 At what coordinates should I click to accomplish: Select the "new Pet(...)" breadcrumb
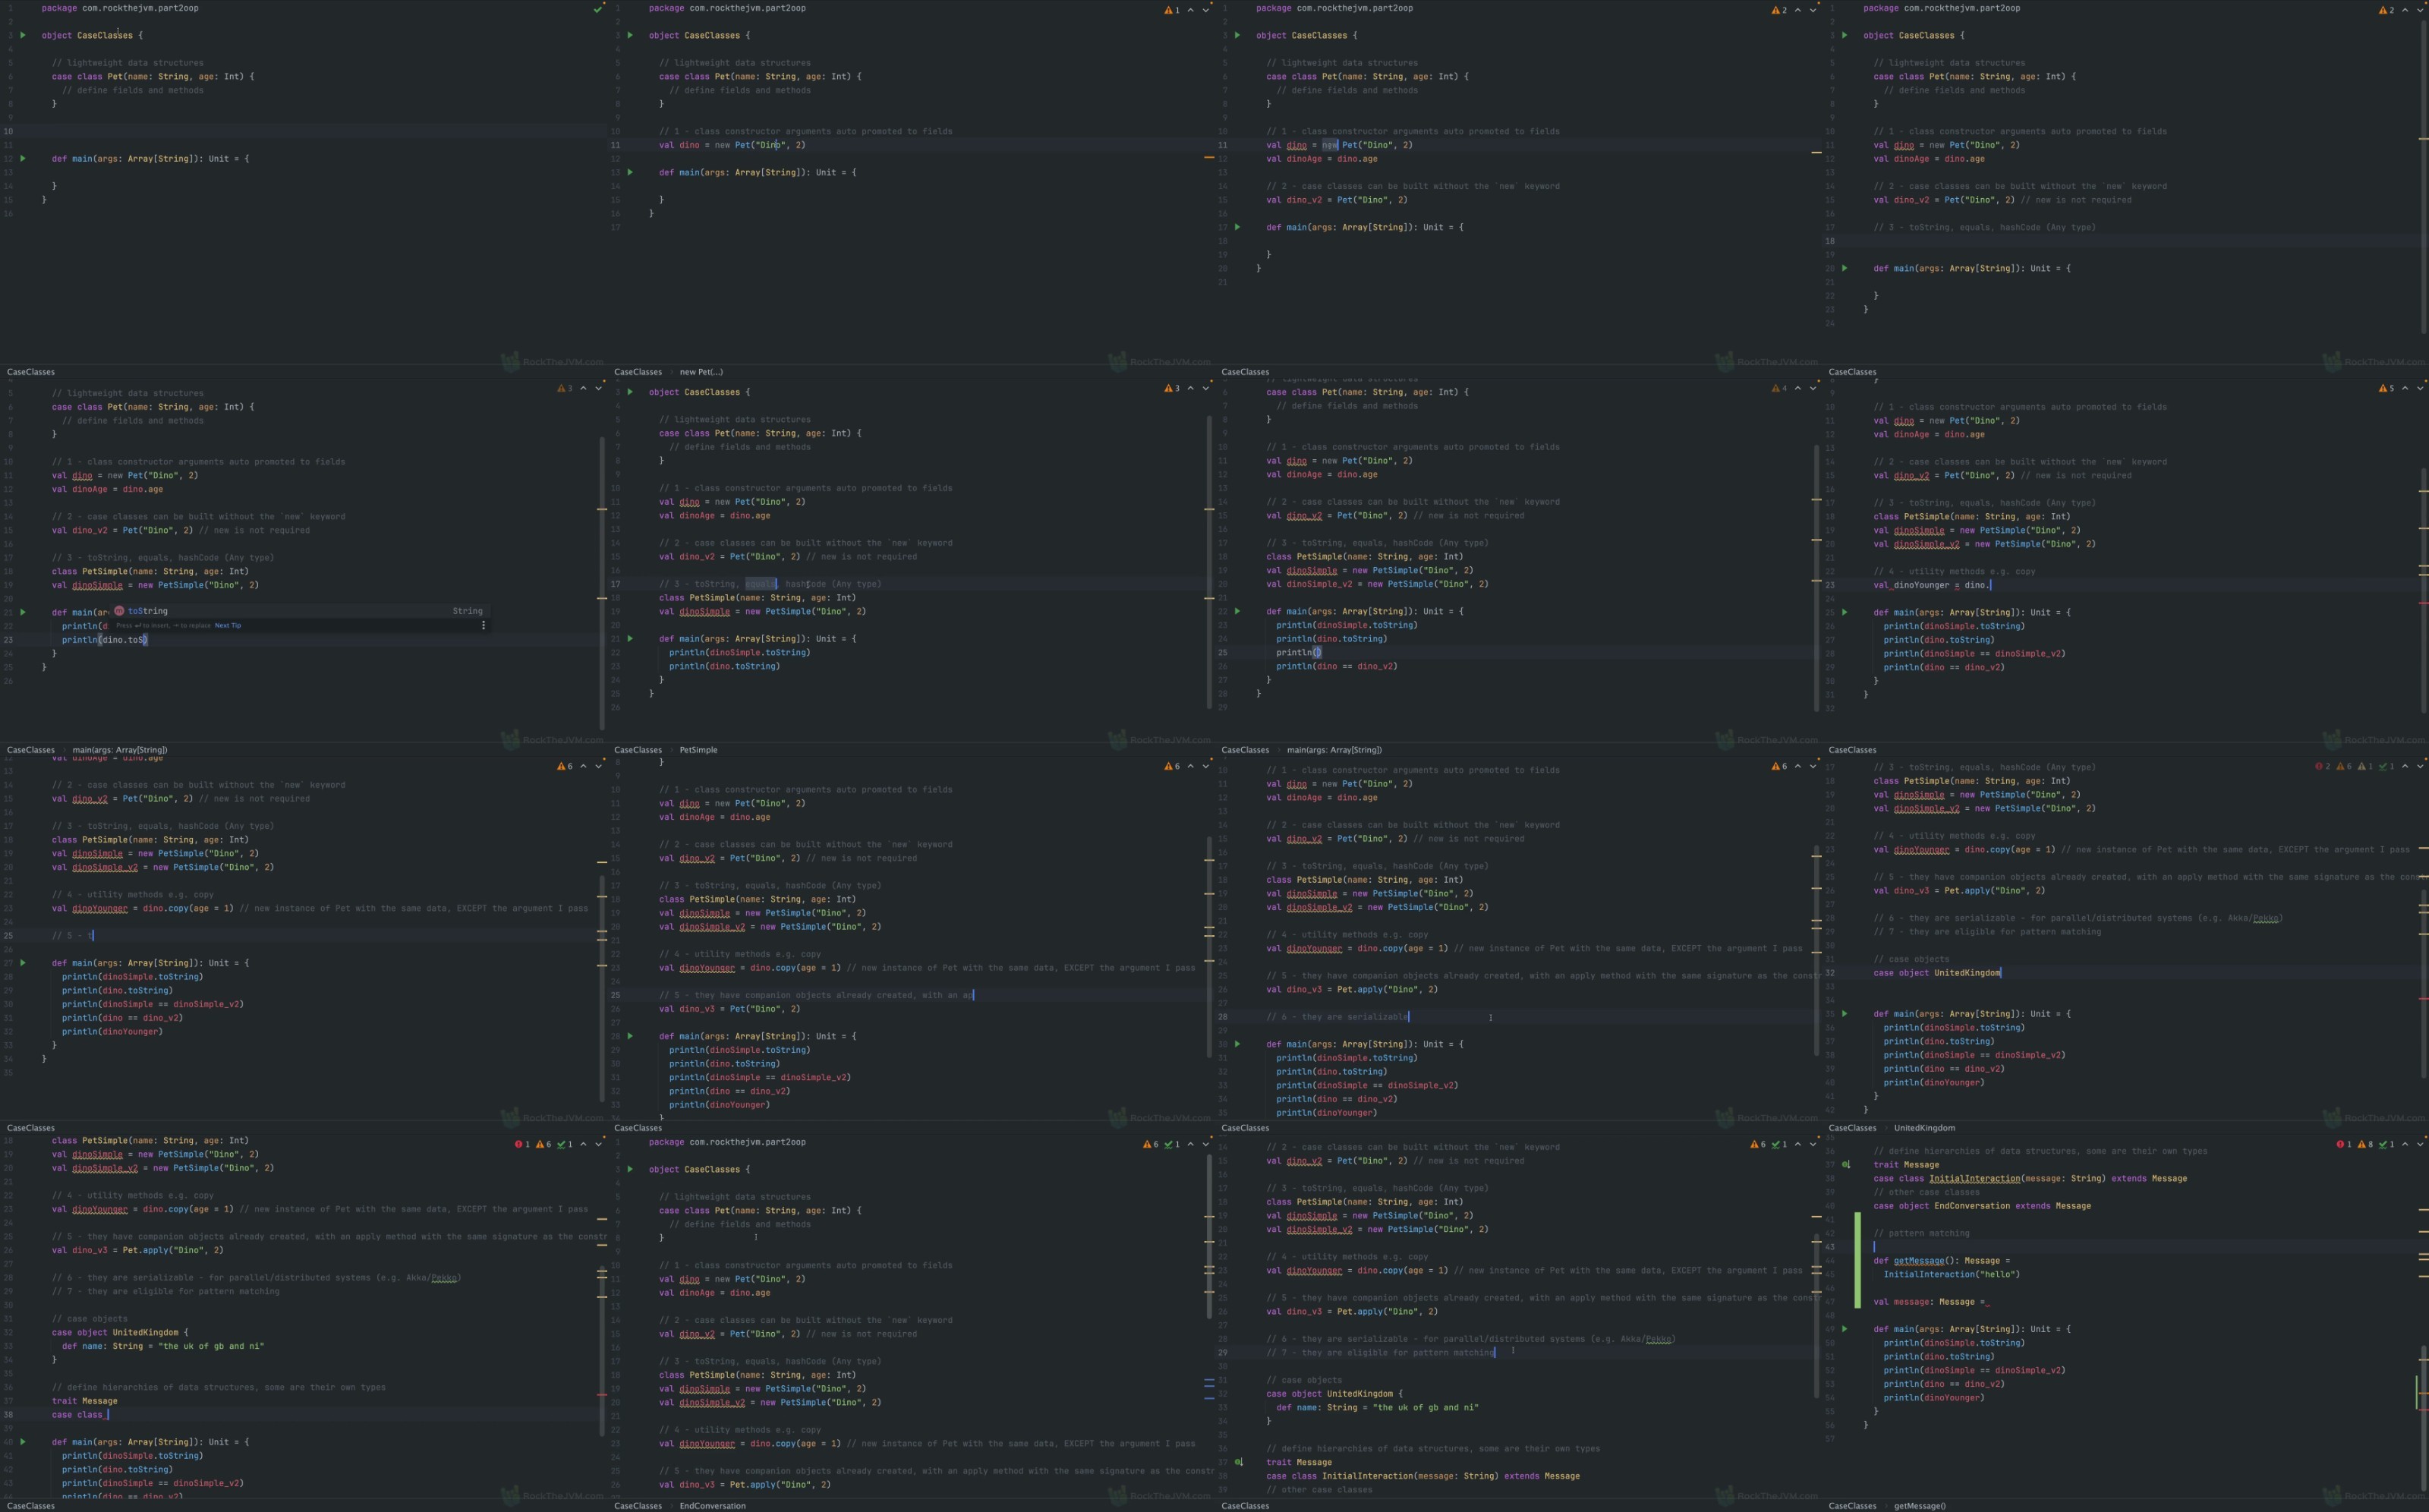point(701,372)
